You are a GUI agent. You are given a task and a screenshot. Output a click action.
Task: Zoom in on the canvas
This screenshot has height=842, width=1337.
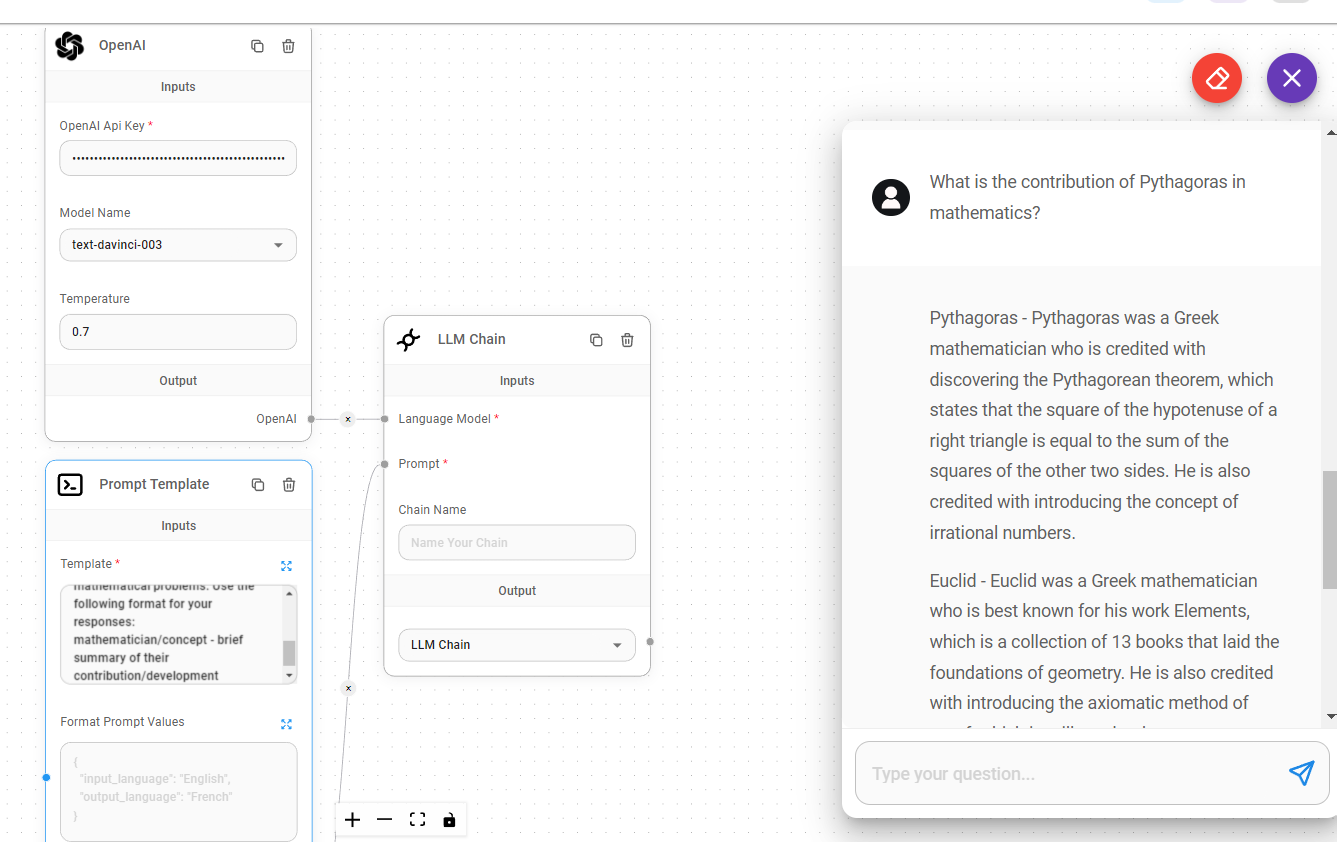352,819
